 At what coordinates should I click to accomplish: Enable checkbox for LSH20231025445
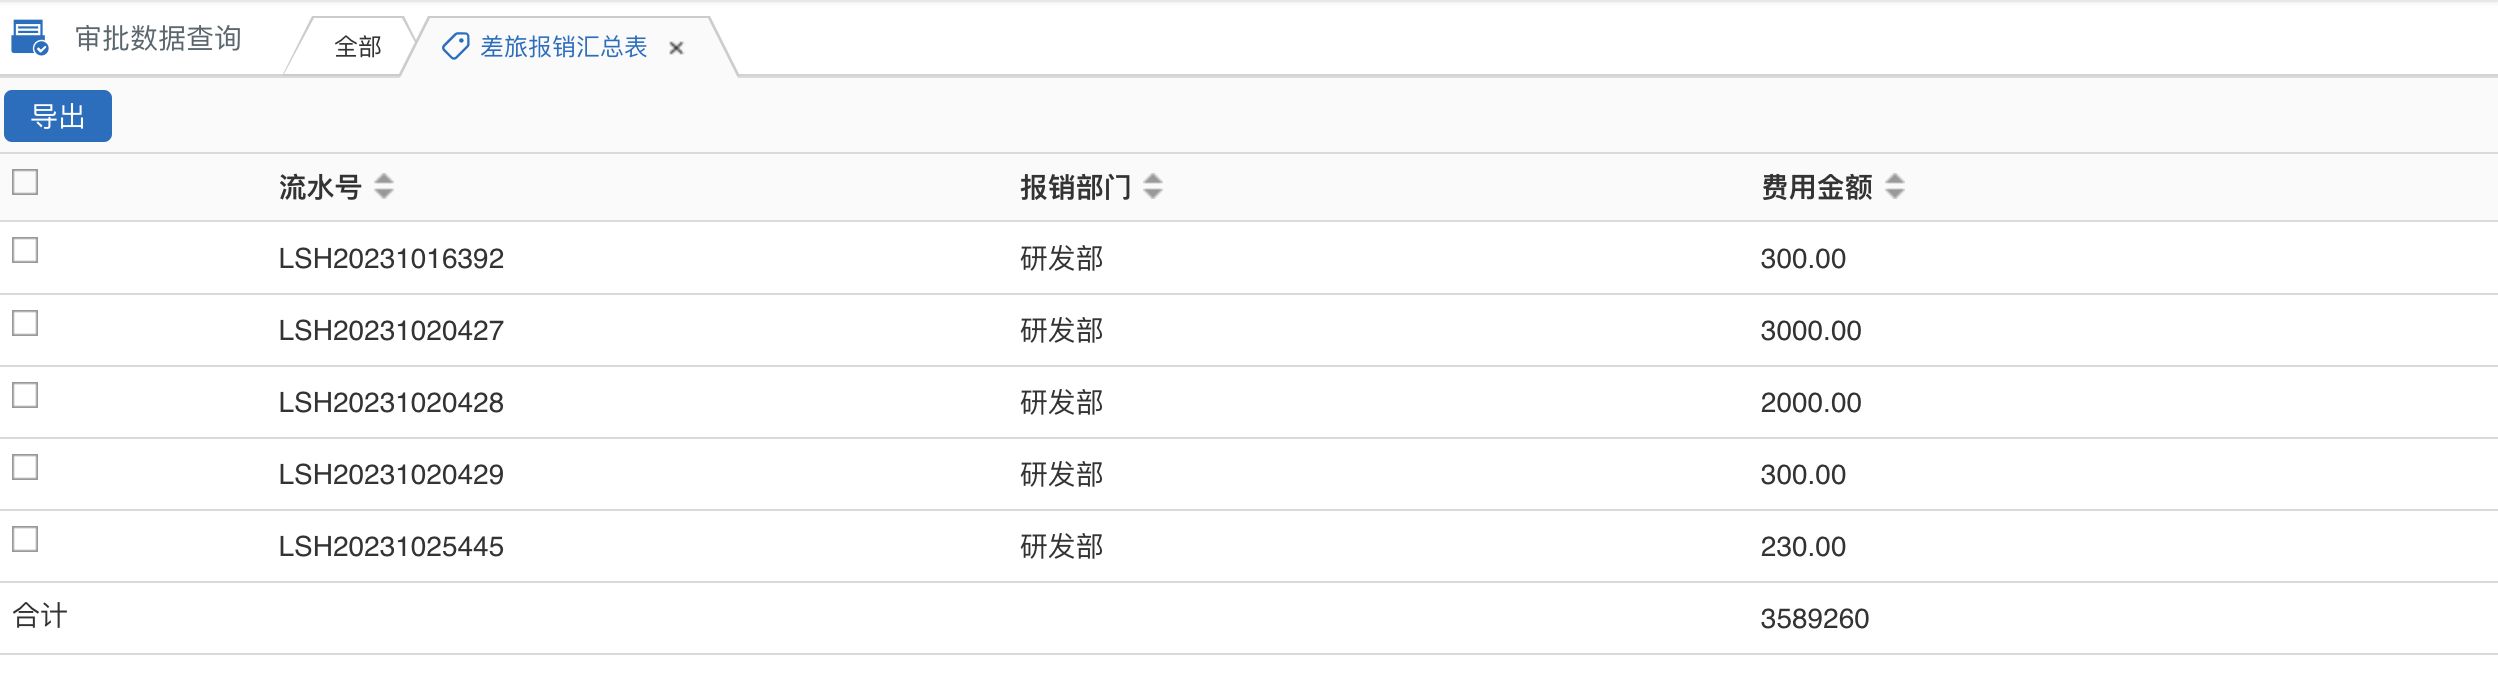(x=25, y=539)
